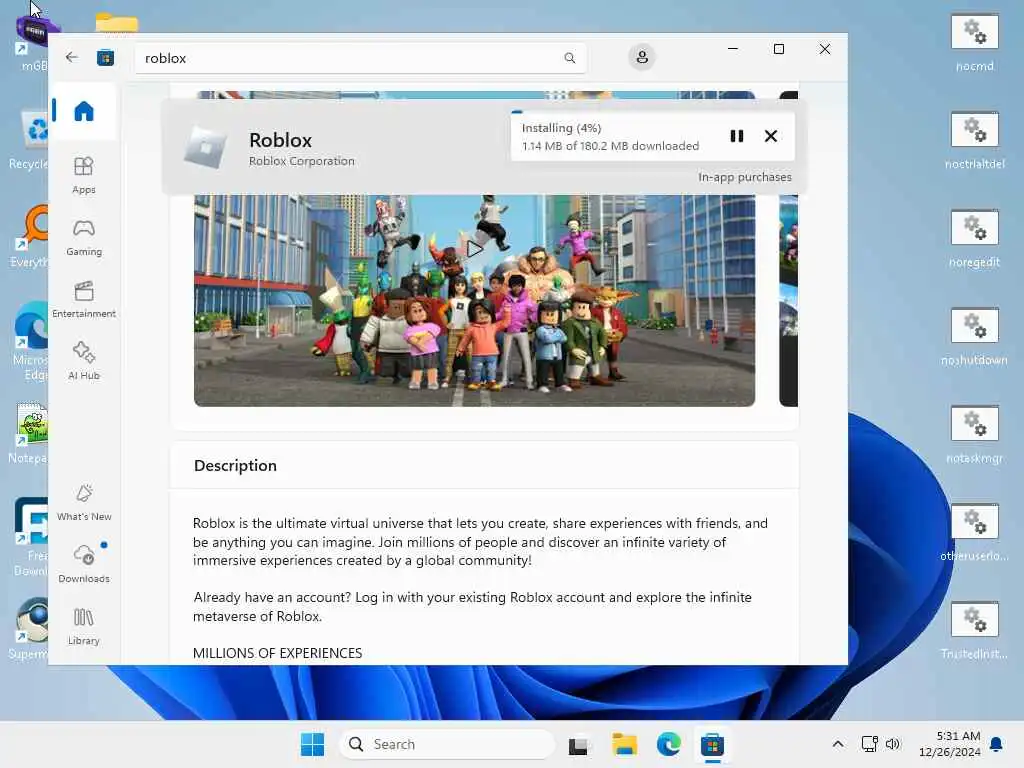Click the Roblox app title
The height and width of the screenshot is (768, 1024).
pos(280,140)
